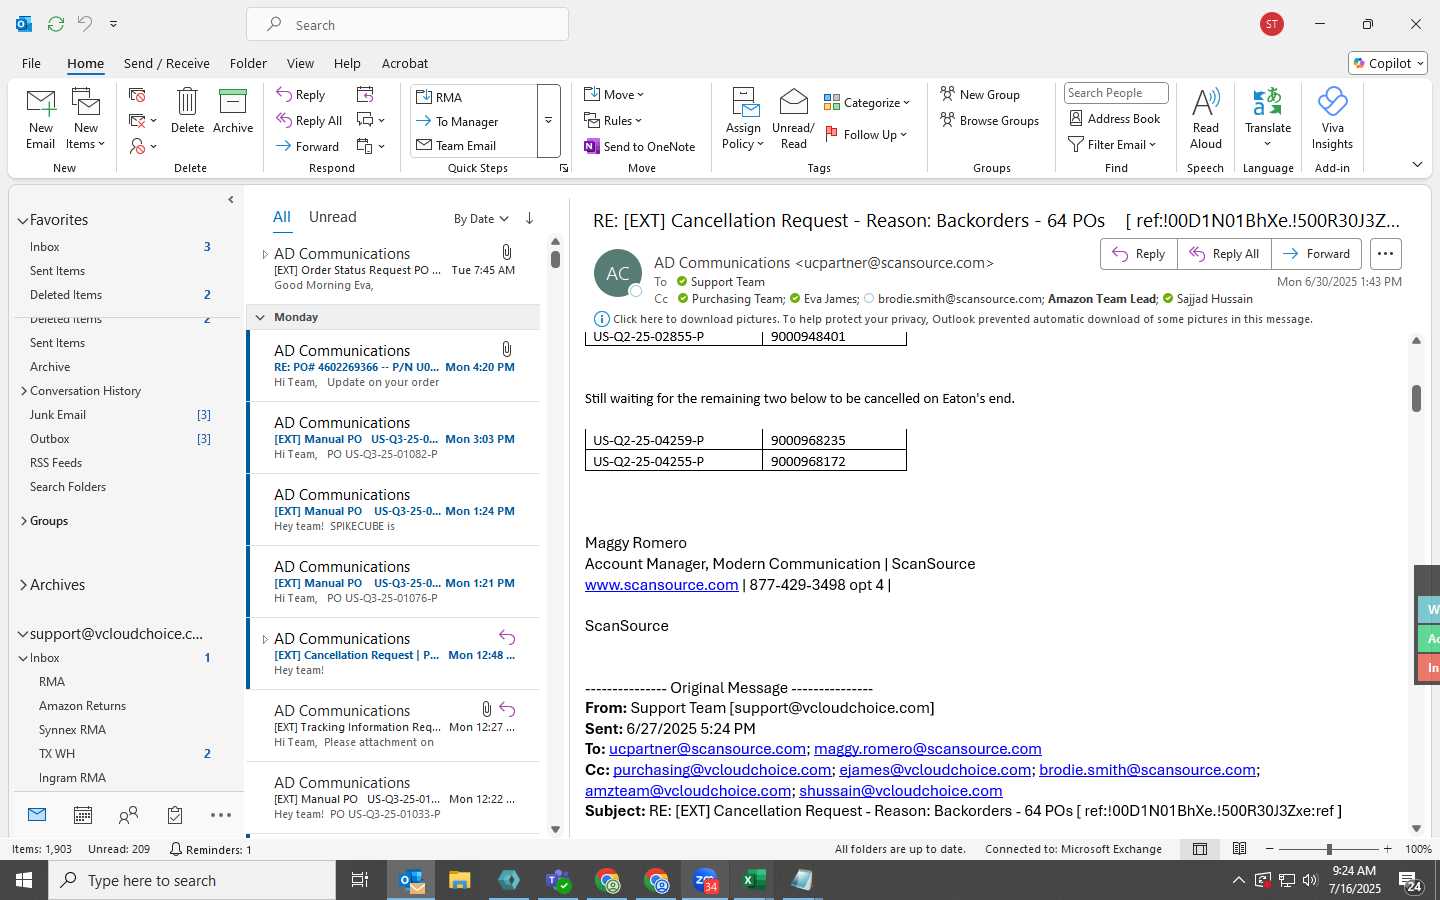Open the Categorize dropdown
This screenshot has width=1440, height=900.
867,103
